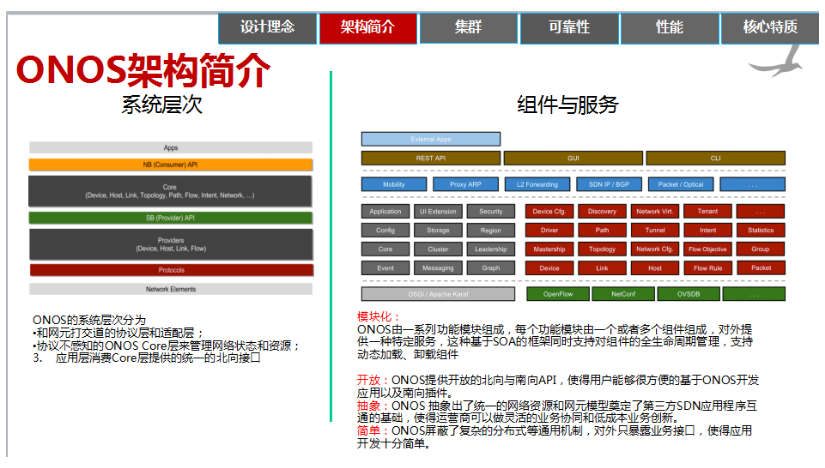Go to the 性能 tab
Image resolution: width=825 pixels, height=468 pixels.
[x=670, y=28]
